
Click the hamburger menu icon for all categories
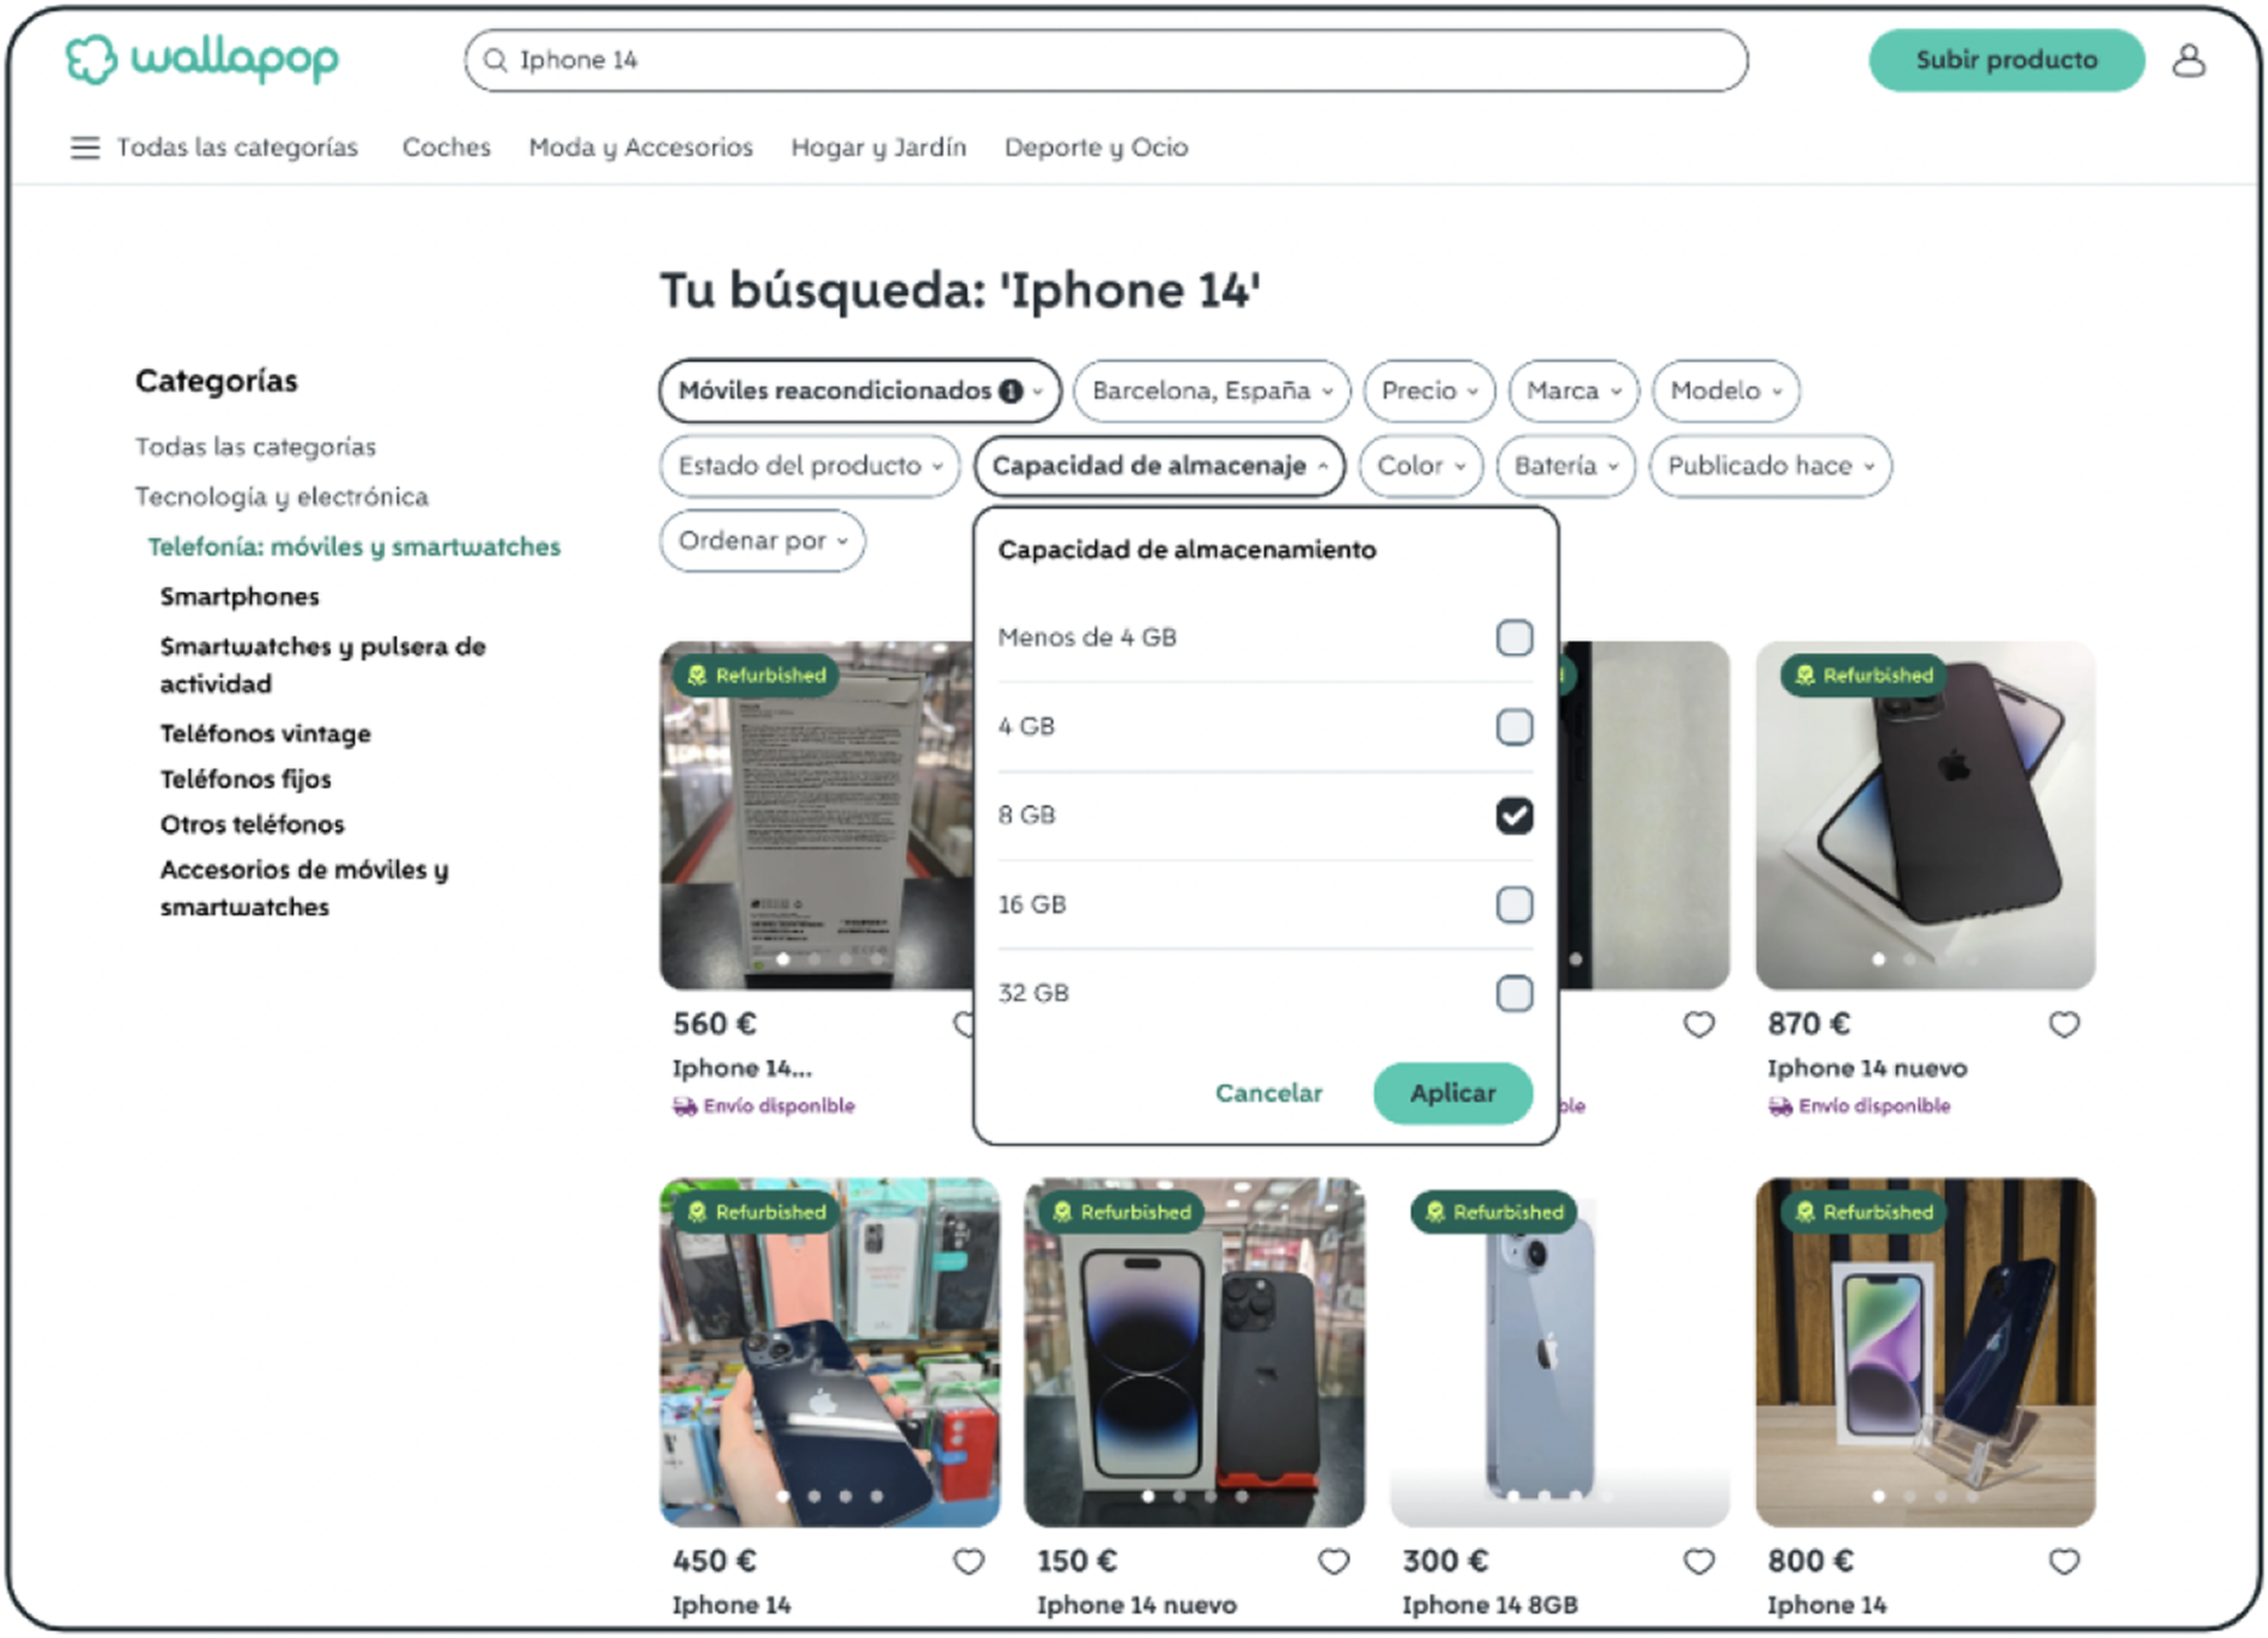[85, 148]
